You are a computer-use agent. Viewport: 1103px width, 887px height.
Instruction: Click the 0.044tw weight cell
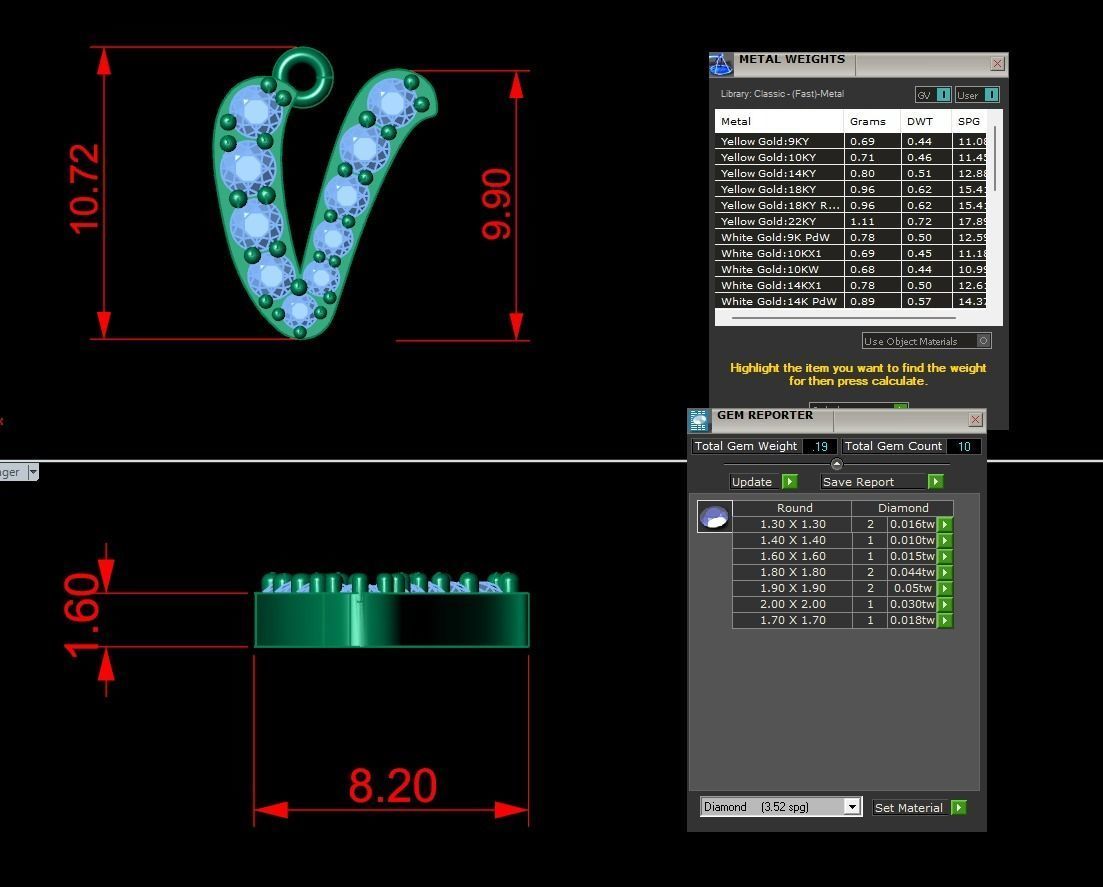(912, 573)
